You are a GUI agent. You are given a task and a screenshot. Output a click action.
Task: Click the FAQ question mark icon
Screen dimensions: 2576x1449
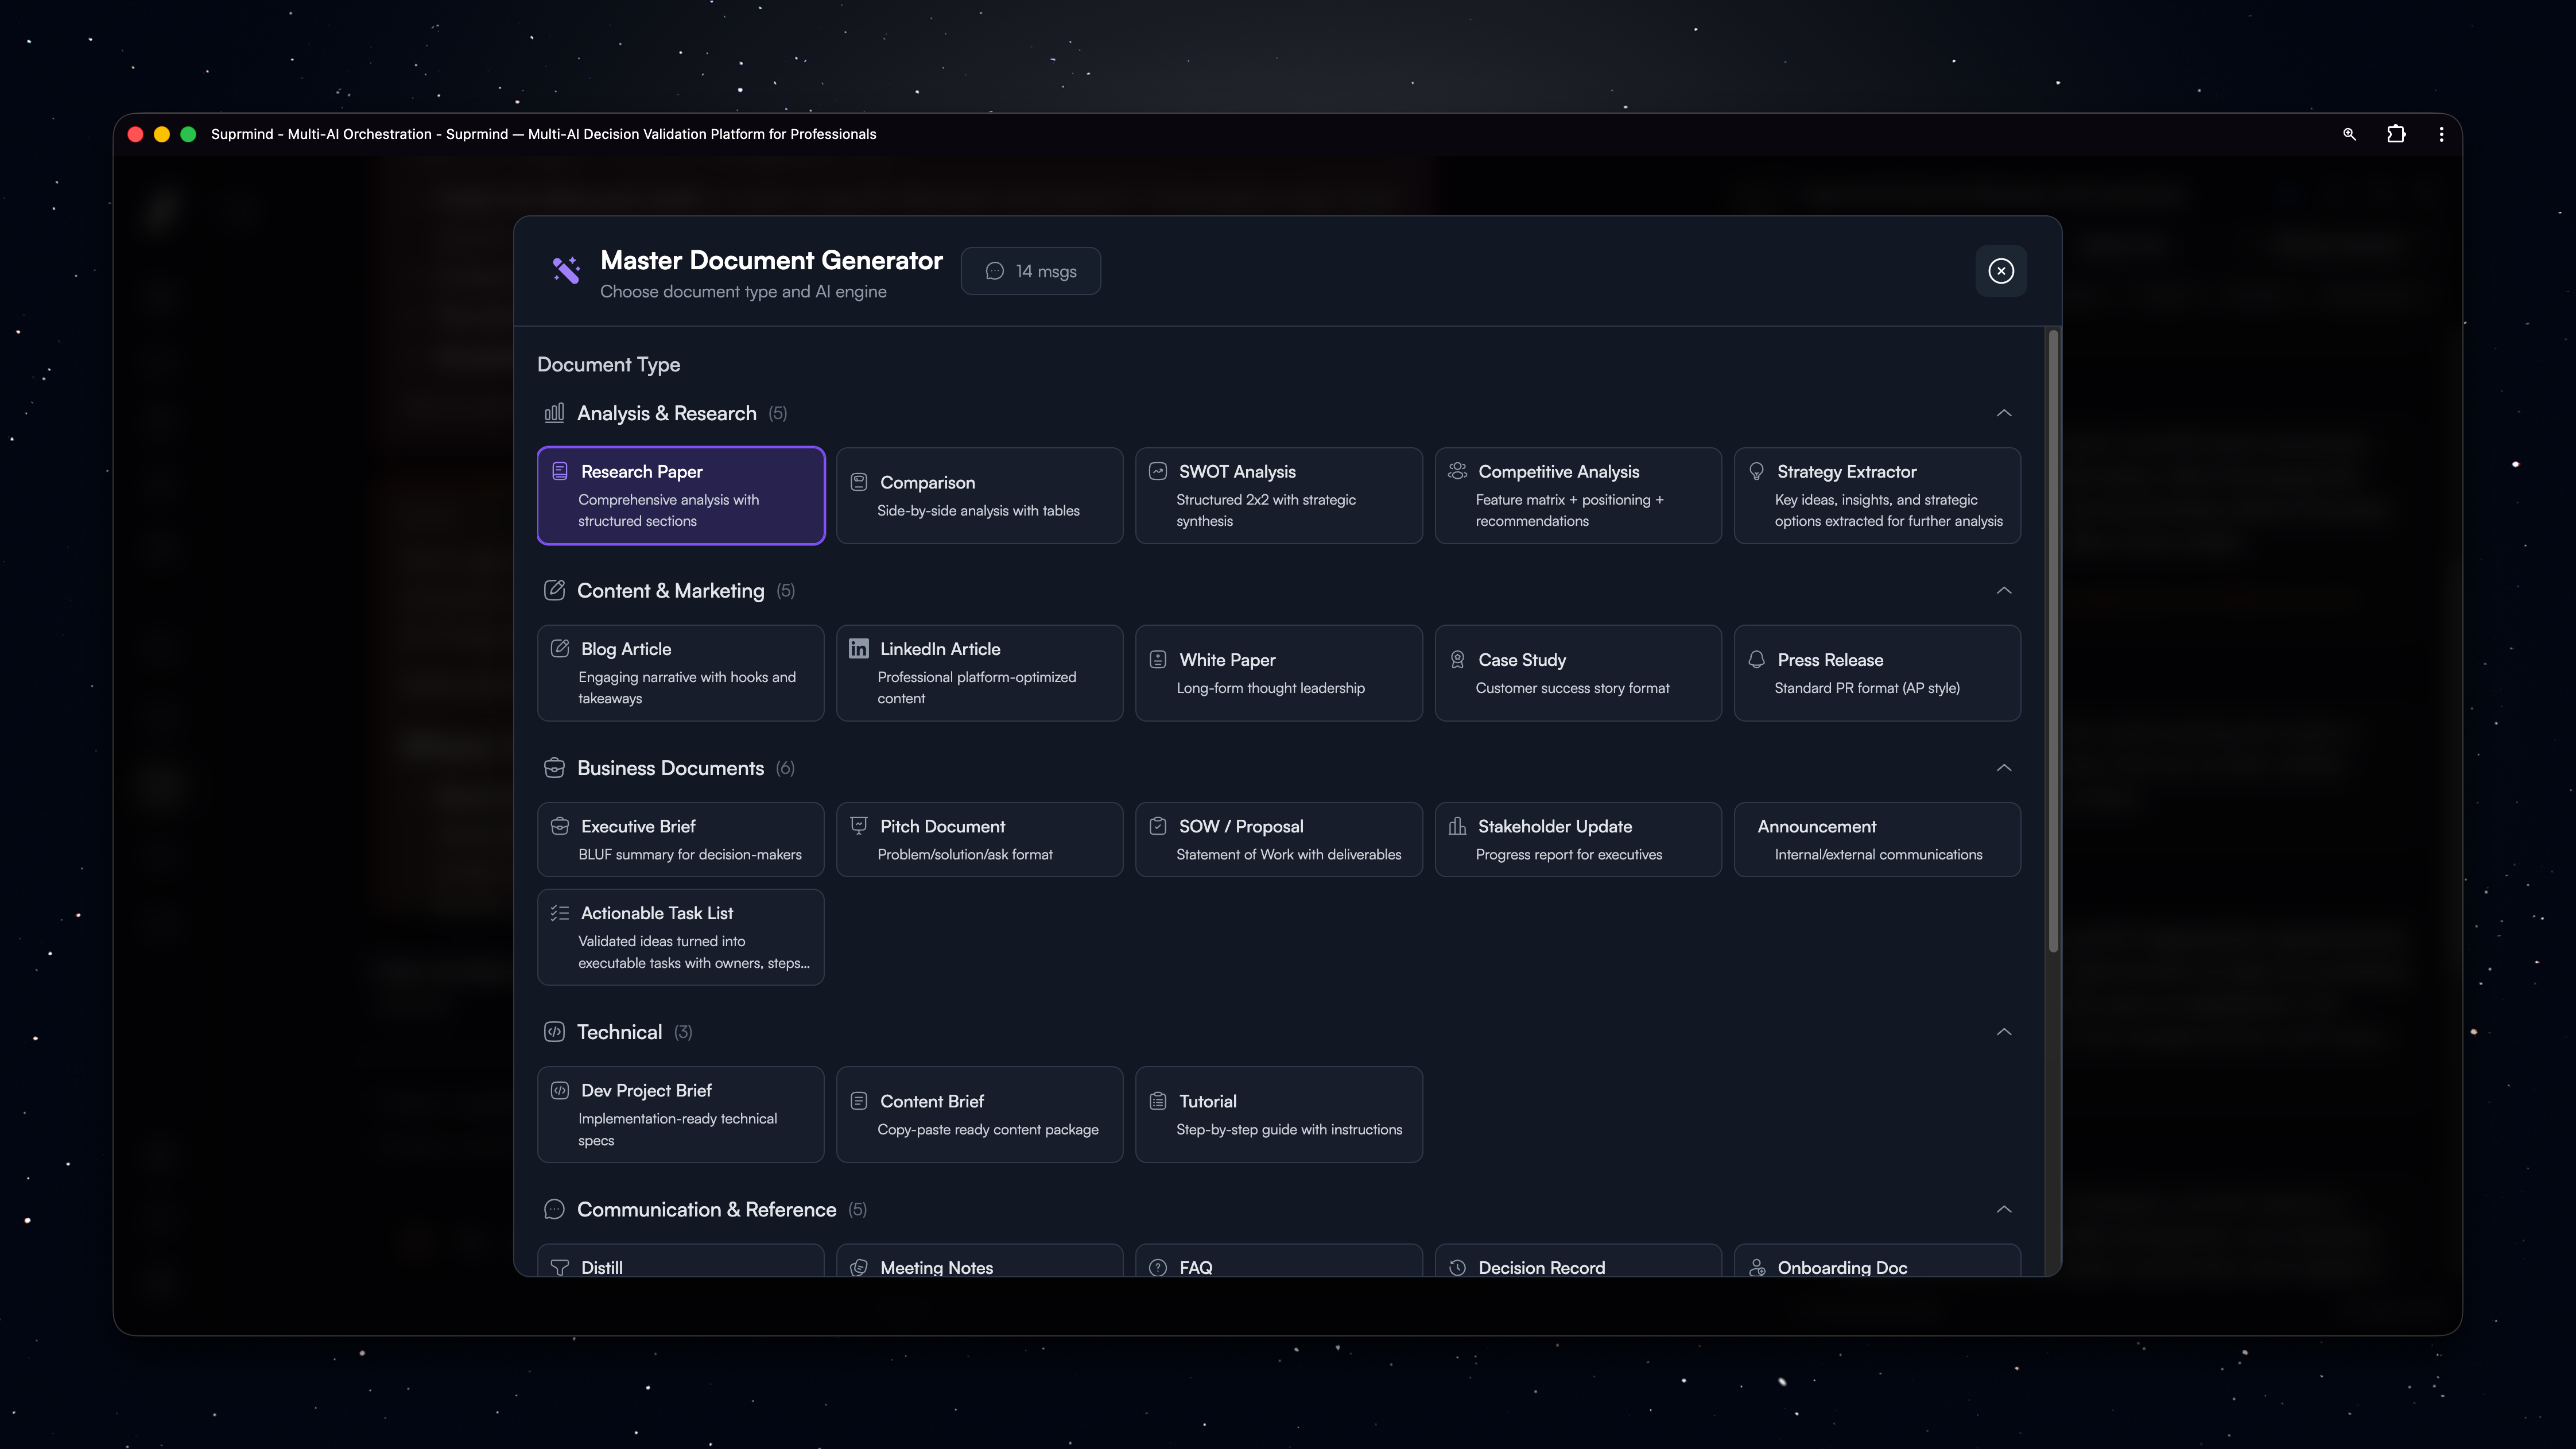tap(1158, 1267)
